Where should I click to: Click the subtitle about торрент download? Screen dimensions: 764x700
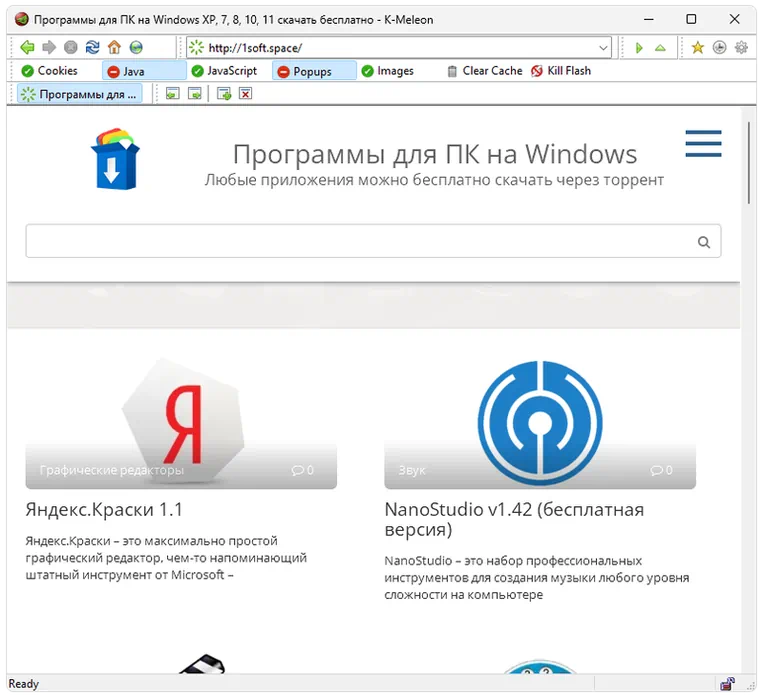pyautogui.click(x=434, y=180)
